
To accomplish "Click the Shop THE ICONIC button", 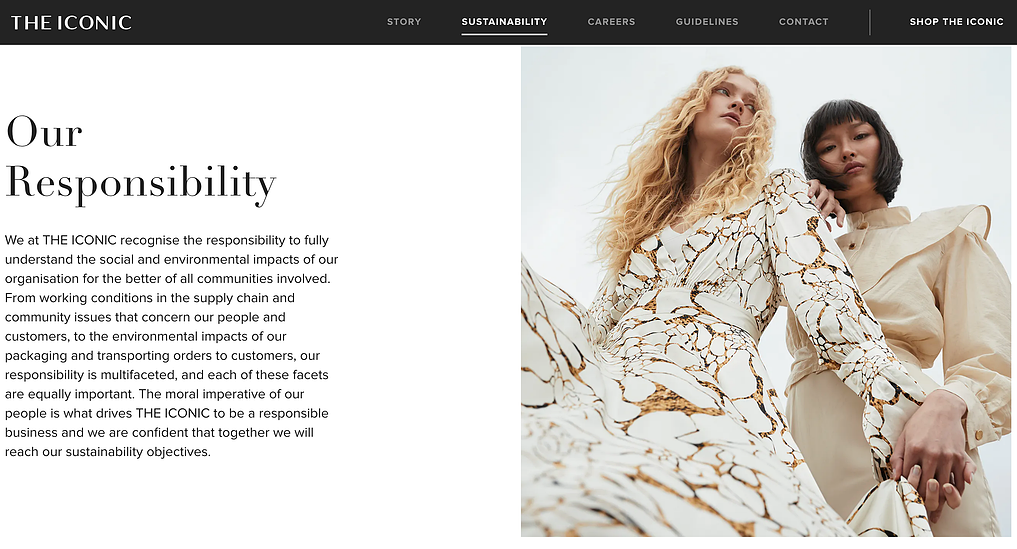I will 956,21.
